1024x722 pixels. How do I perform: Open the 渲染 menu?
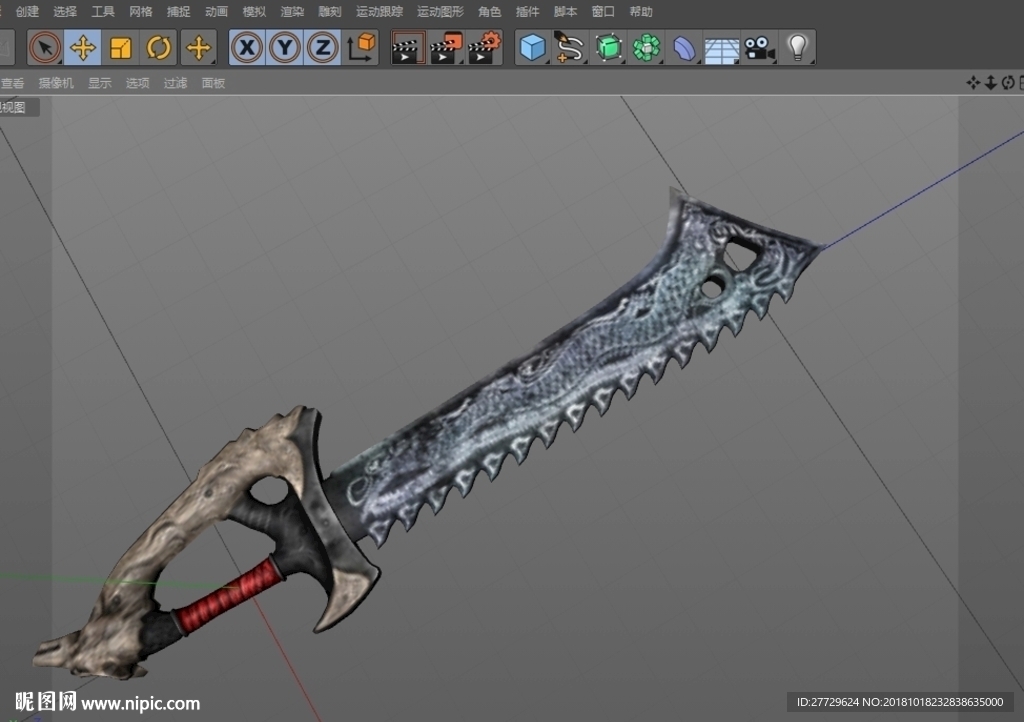point(292,12)
